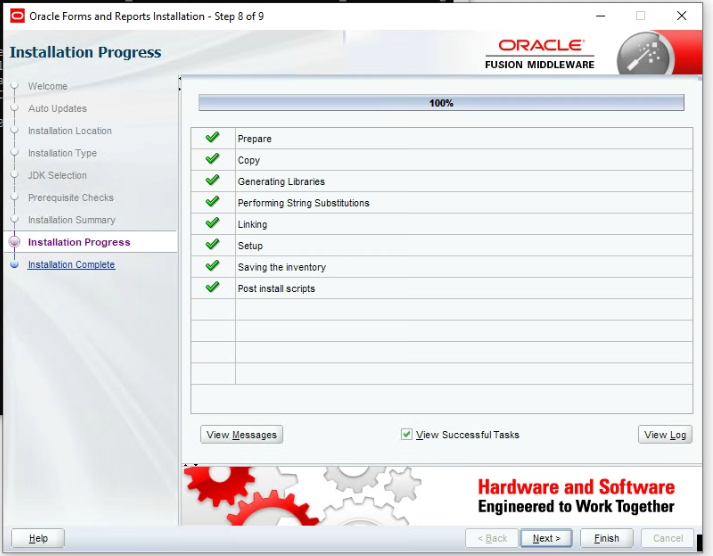Image resolution: width=713 pixels, height=556 pixels.
Task: Minimize the installer window
Action: coord(601,16)
